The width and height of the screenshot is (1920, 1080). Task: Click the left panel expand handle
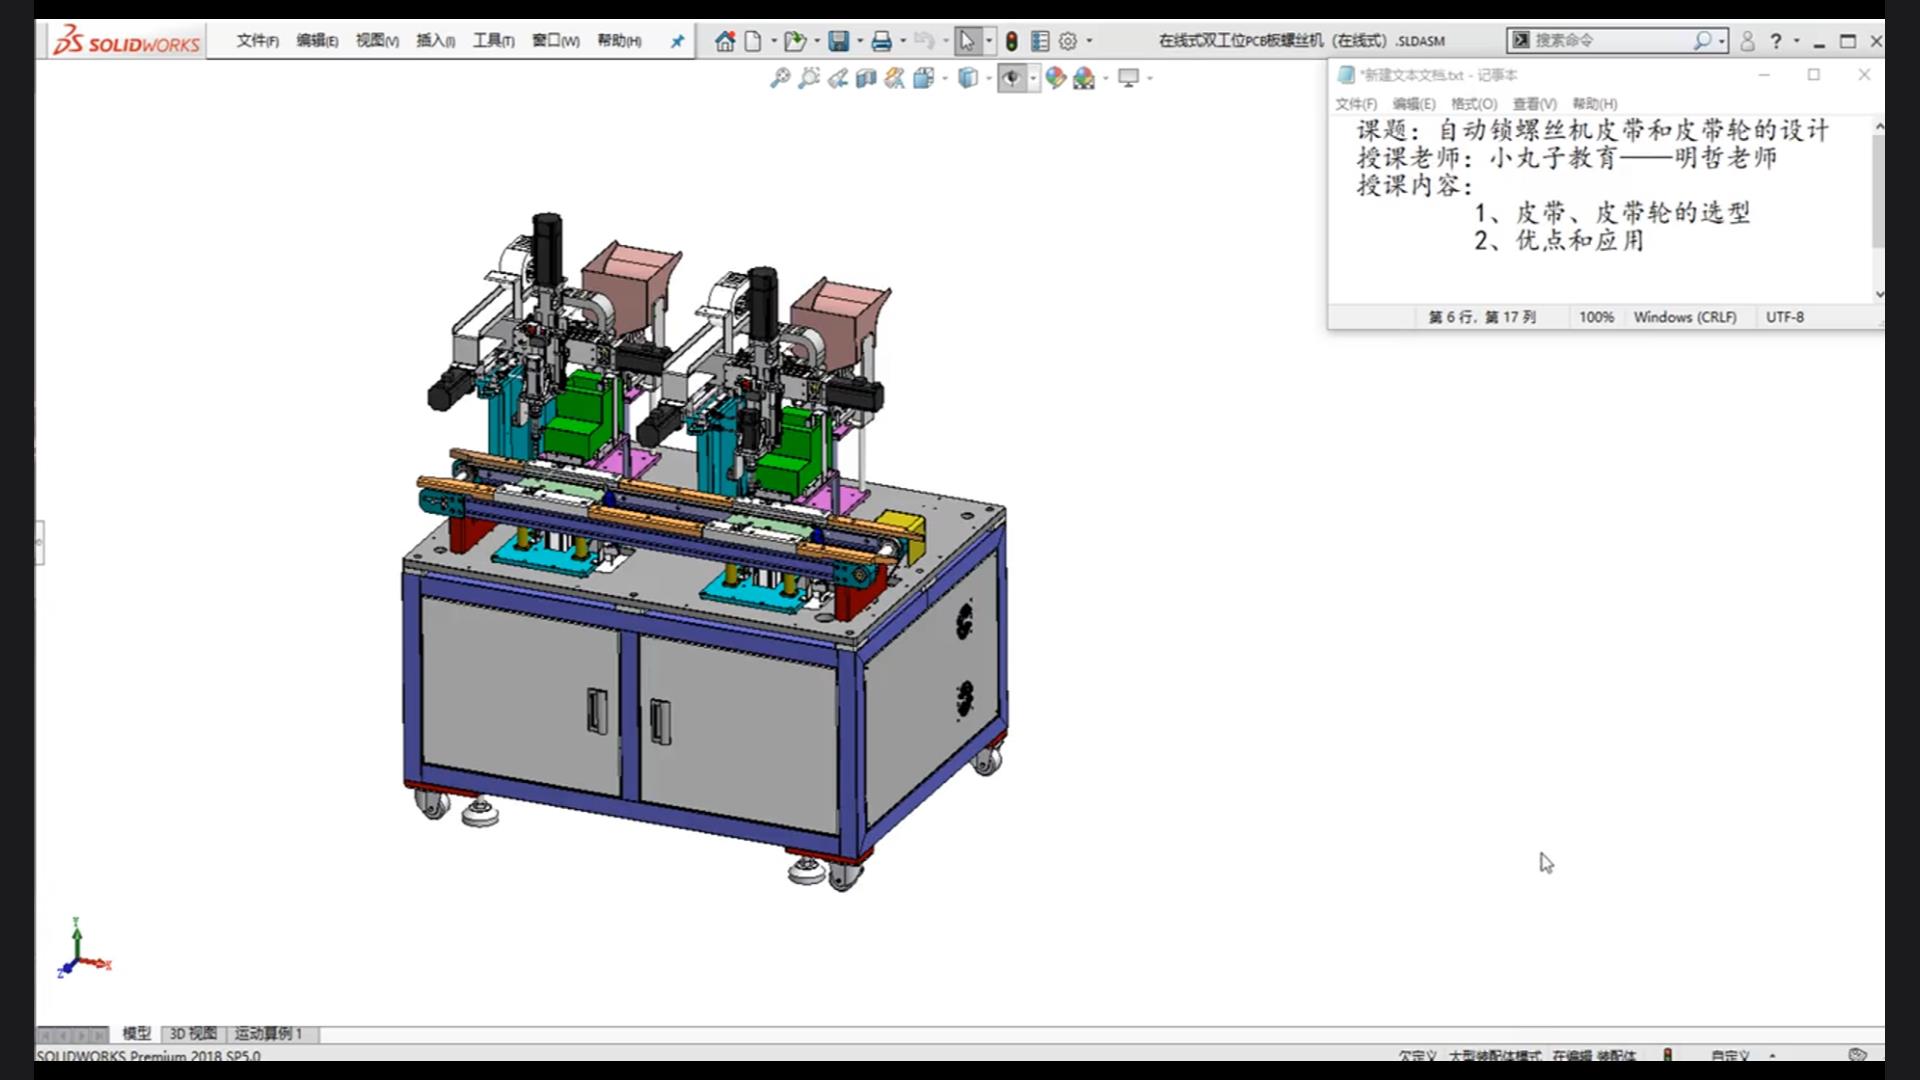pyautogui.click(x=40, y=543)
